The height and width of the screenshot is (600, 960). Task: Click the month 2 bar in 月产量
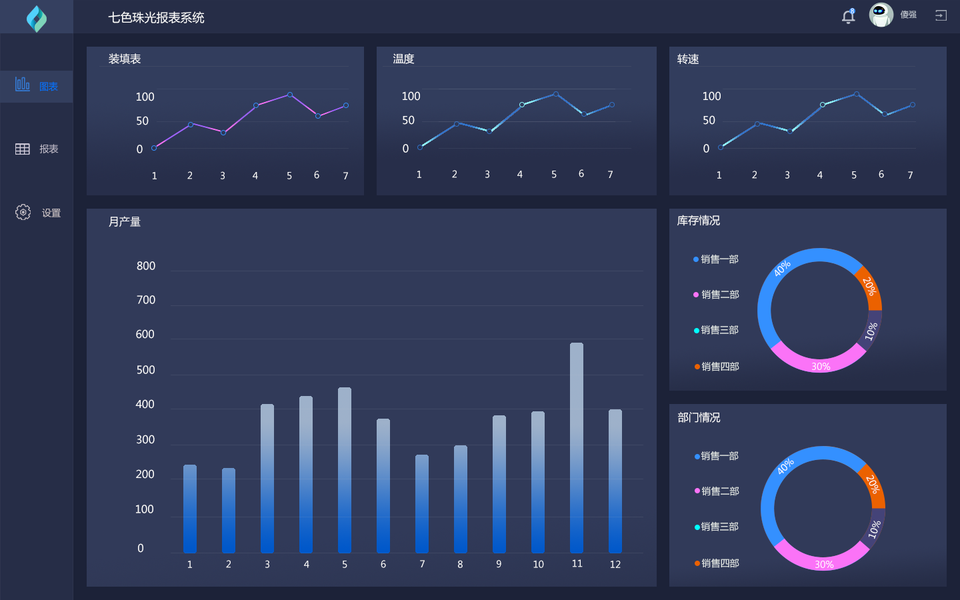[228, 511]
